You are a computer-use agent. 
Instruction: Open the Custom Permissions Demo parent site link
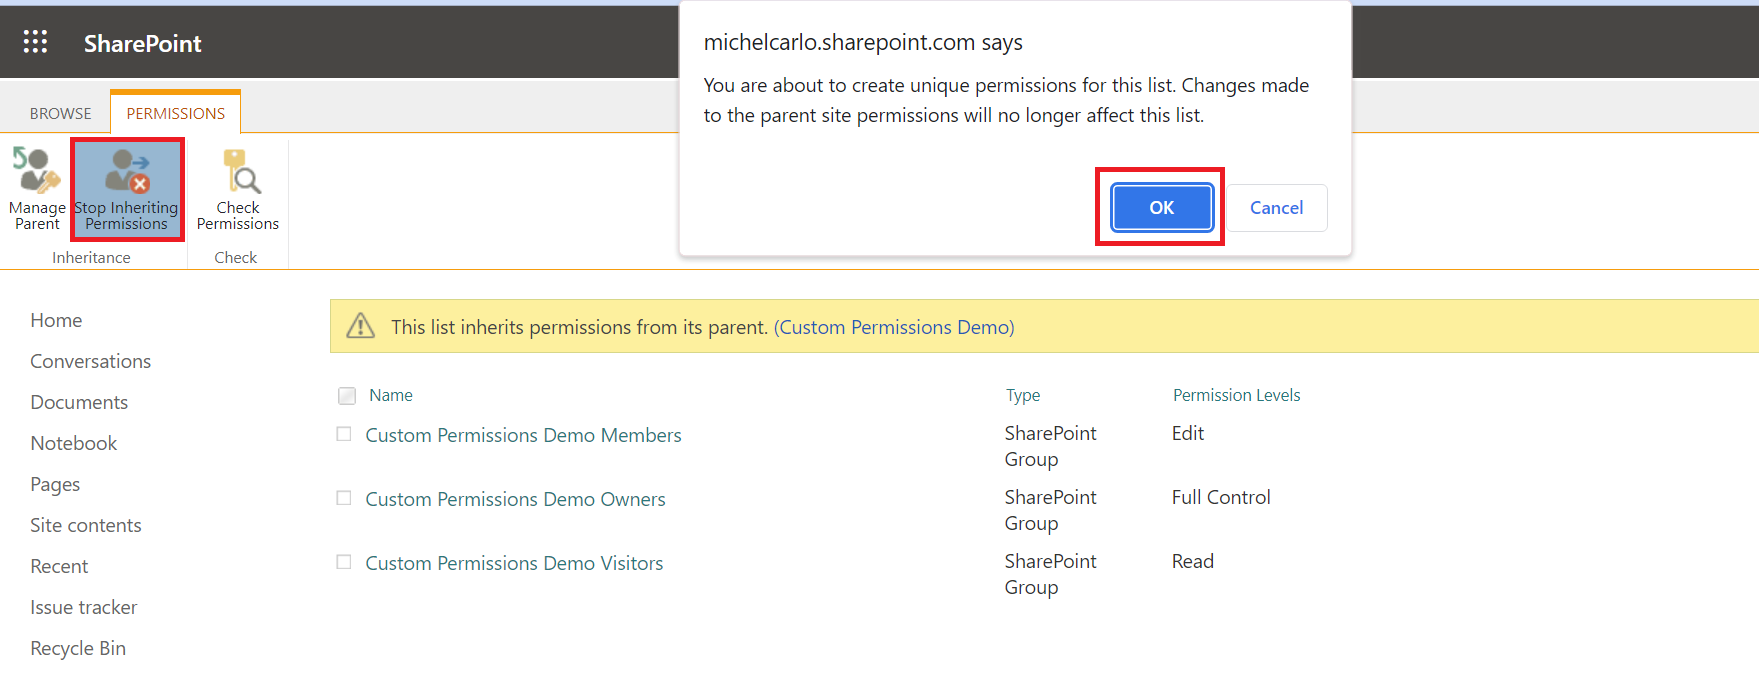pyautogui.click(x=894, y=326)
